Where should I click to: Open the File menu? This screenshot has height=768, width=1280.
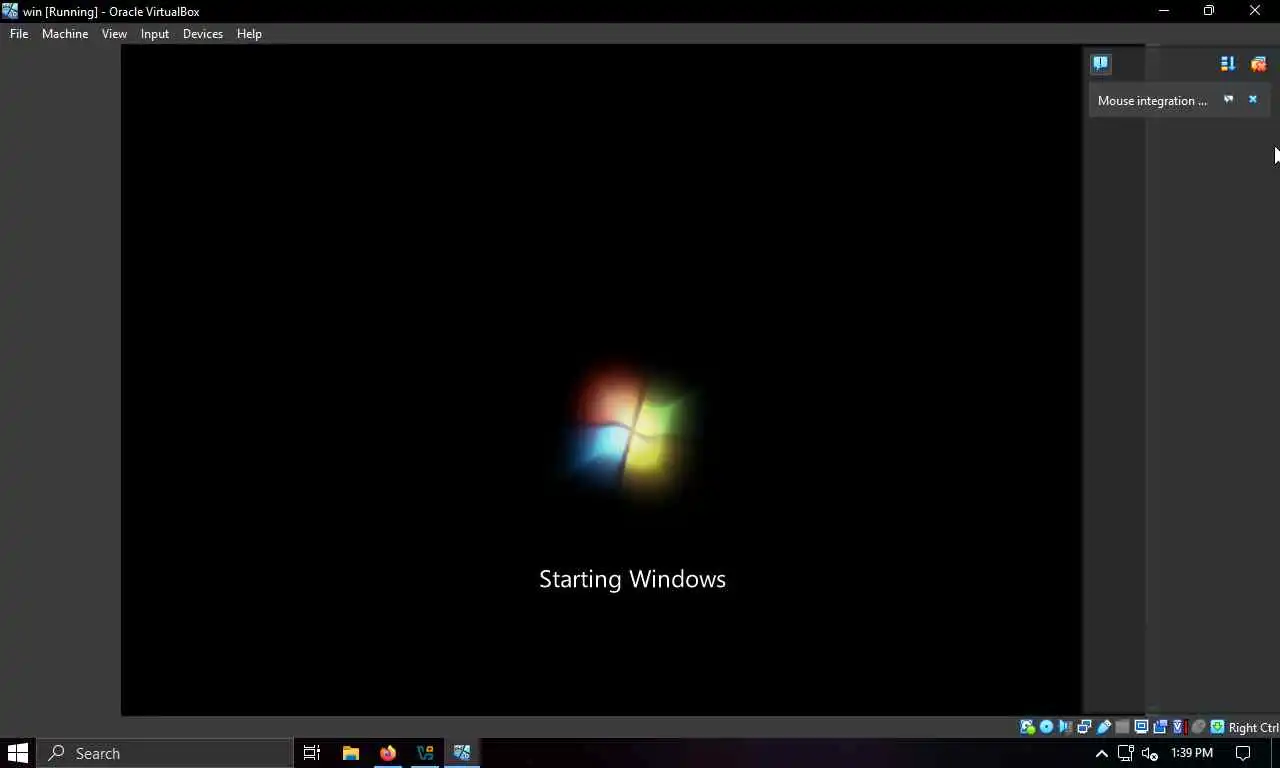[19, 33]
